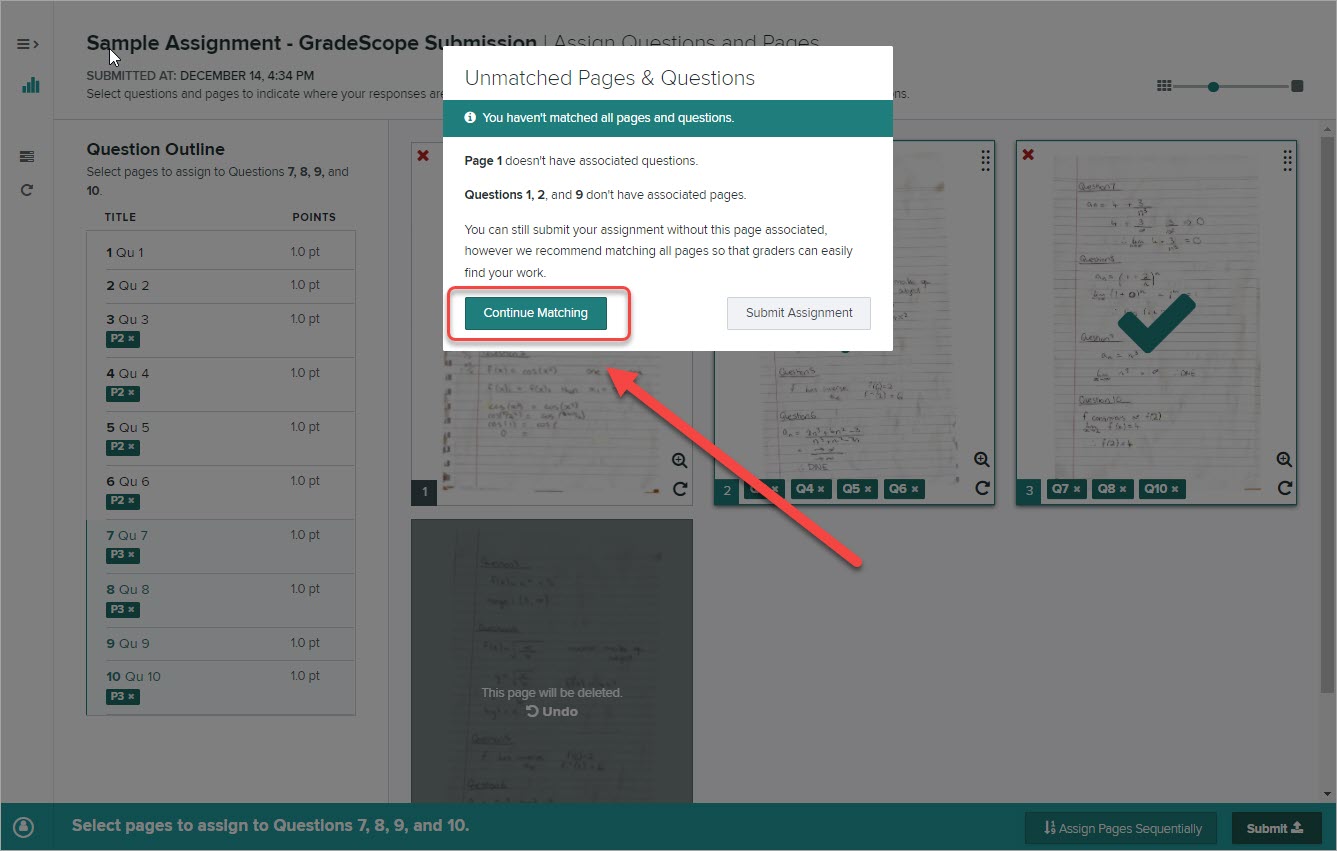Select question 9 Qu 9 in the outline
This screenshot has width=1337, height=851.
pos(221,644)
